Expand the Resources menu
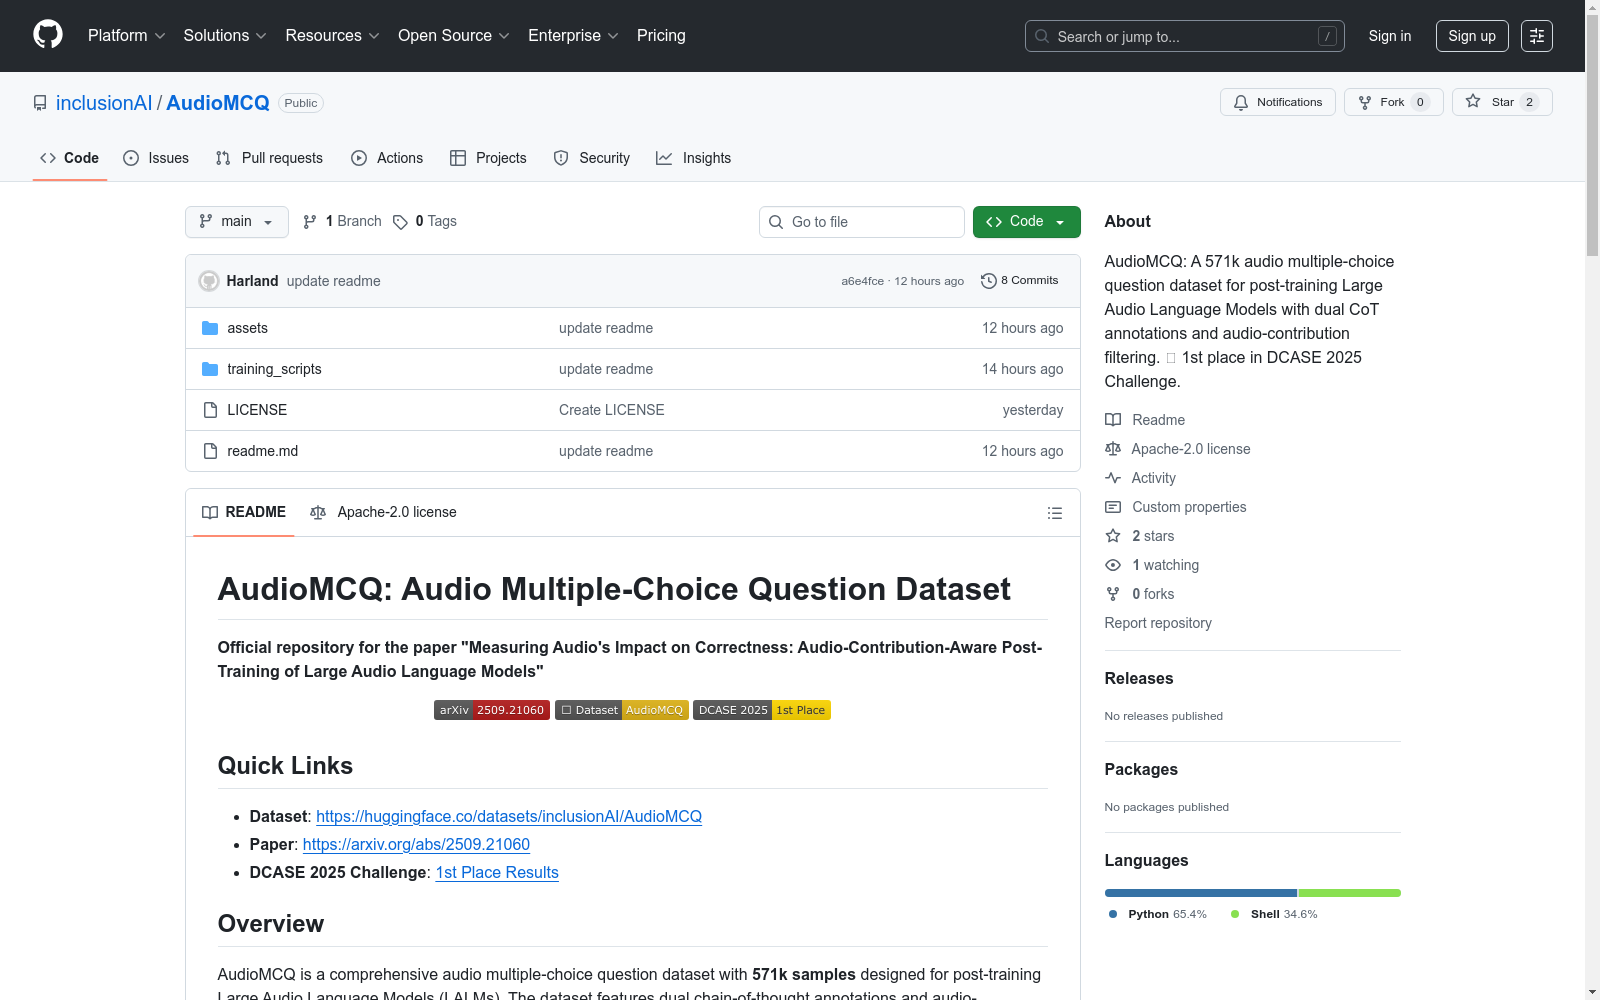This screenshot has width=1600, height=1000. point(332,36)
